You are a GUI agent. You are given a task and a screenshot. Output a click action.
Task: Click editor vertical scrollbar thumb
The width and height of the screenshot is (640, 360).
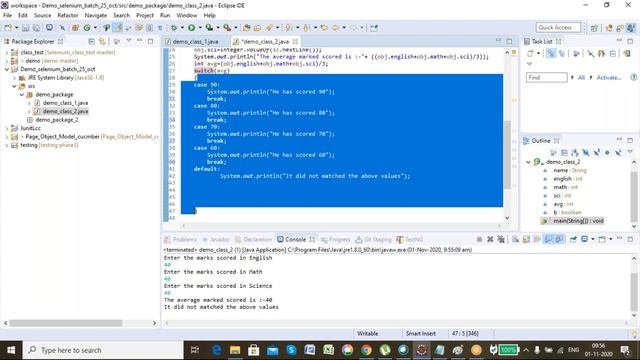pos(507,155)
